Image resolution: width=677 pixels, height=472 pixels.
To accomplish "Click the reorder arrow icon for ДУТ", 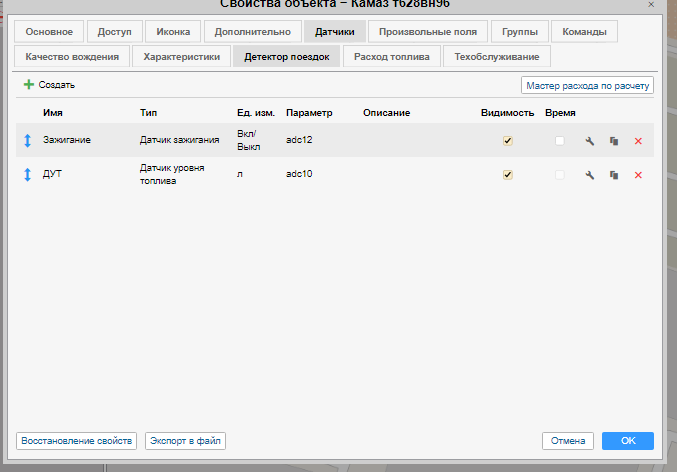I will [x=28, y=175].
